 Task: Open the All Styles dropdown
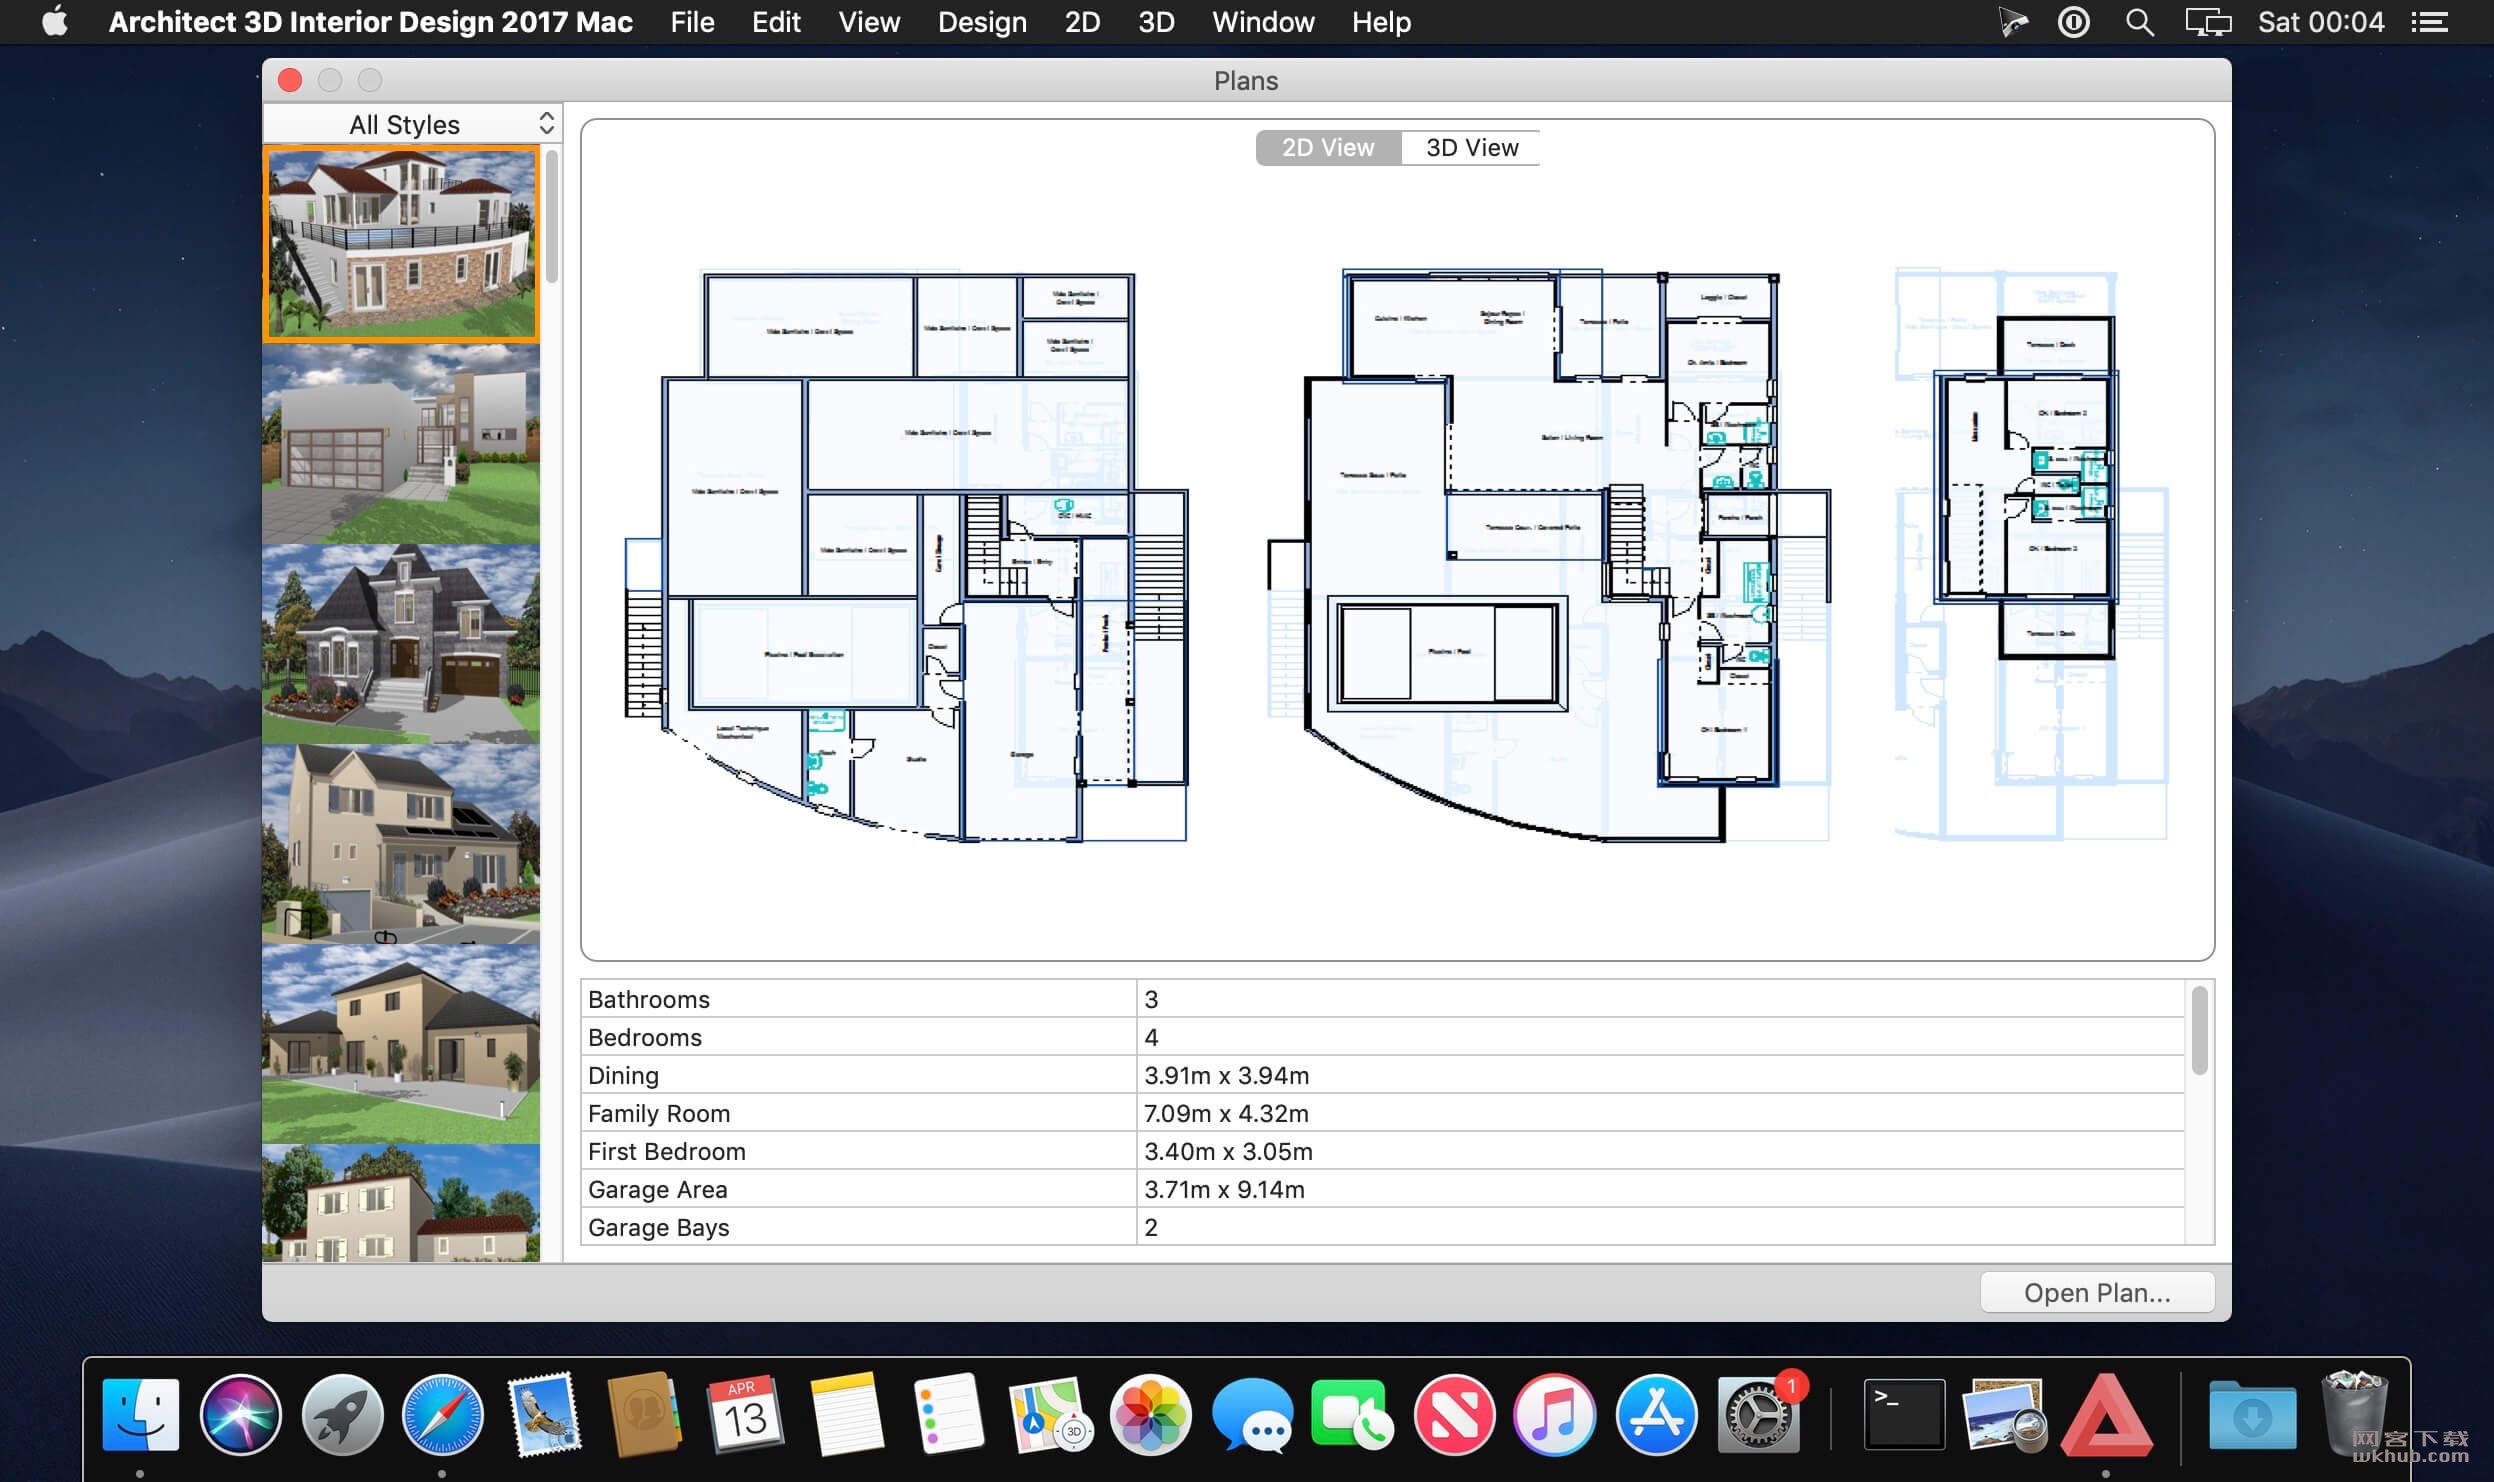click(412, 124)
